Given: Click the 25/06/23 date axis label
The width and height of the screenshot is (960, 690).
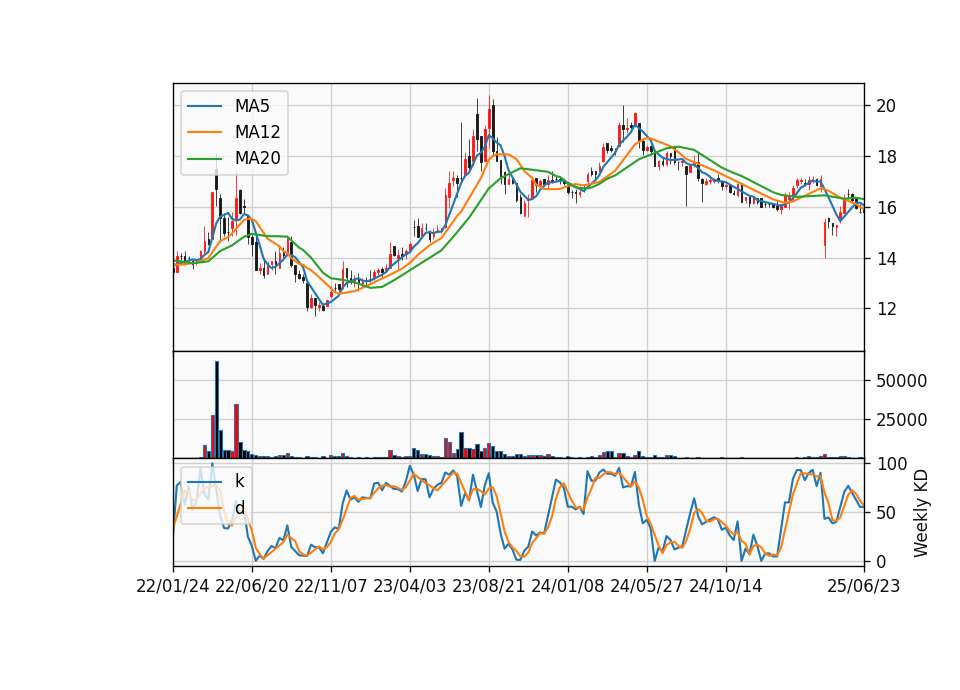Looking at the screenshot, I should click(x=864, y=586).
